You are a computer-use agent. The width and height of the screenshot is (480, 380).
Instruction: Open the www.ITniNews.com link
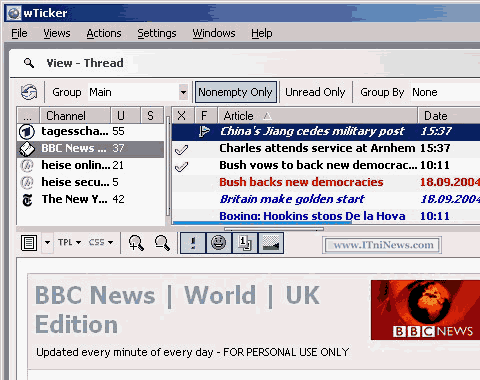tap(383, 245)
